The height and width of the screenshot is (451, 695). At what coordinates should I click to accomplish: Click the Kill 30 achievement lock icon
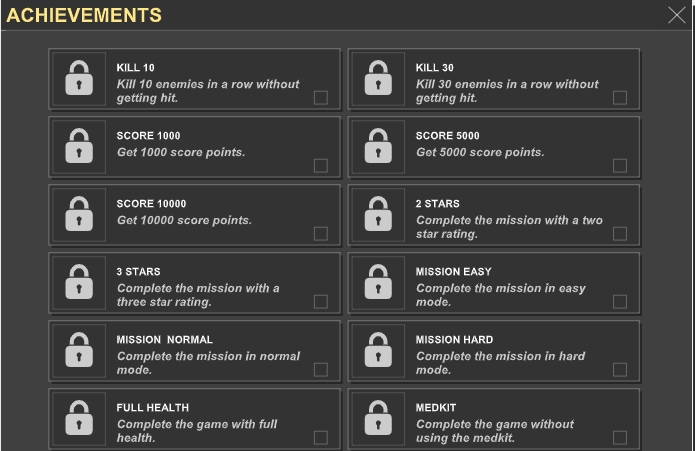click(378, 78)
